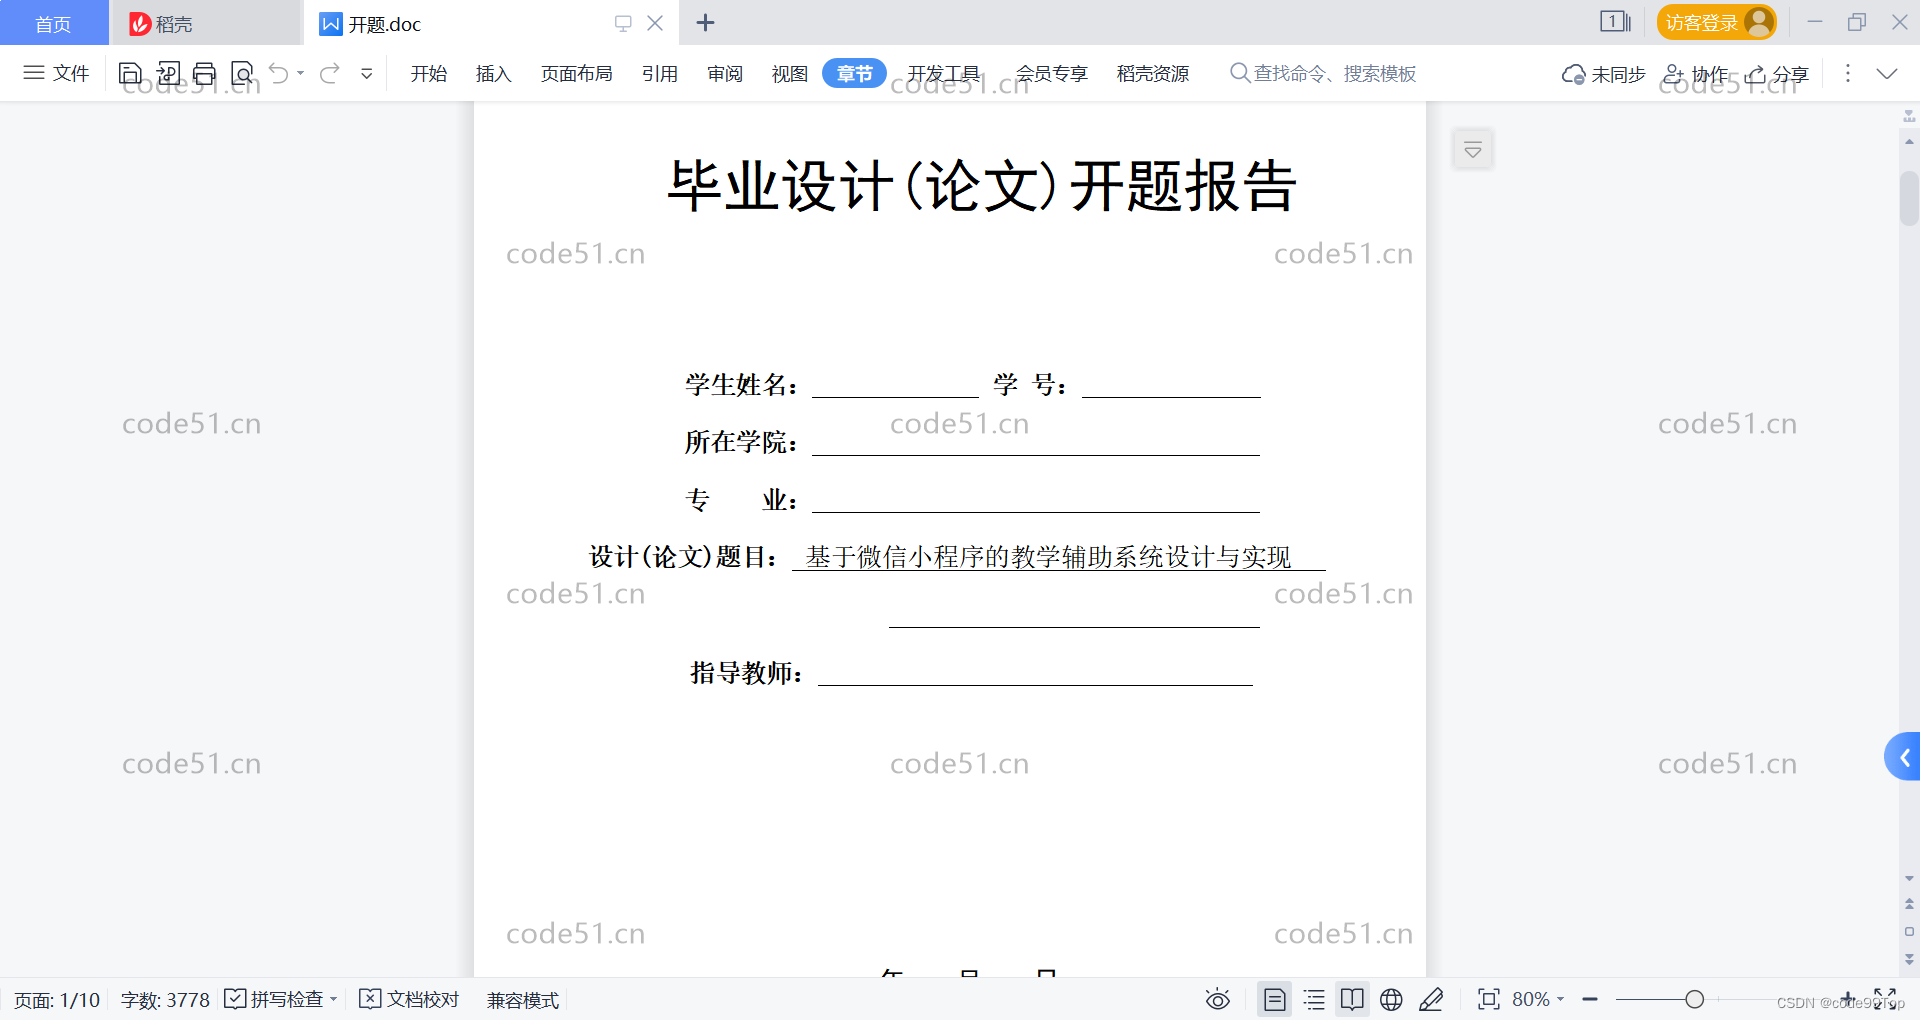
Task: Click the 协作 collaboration button
Action: click(1696, 74)
